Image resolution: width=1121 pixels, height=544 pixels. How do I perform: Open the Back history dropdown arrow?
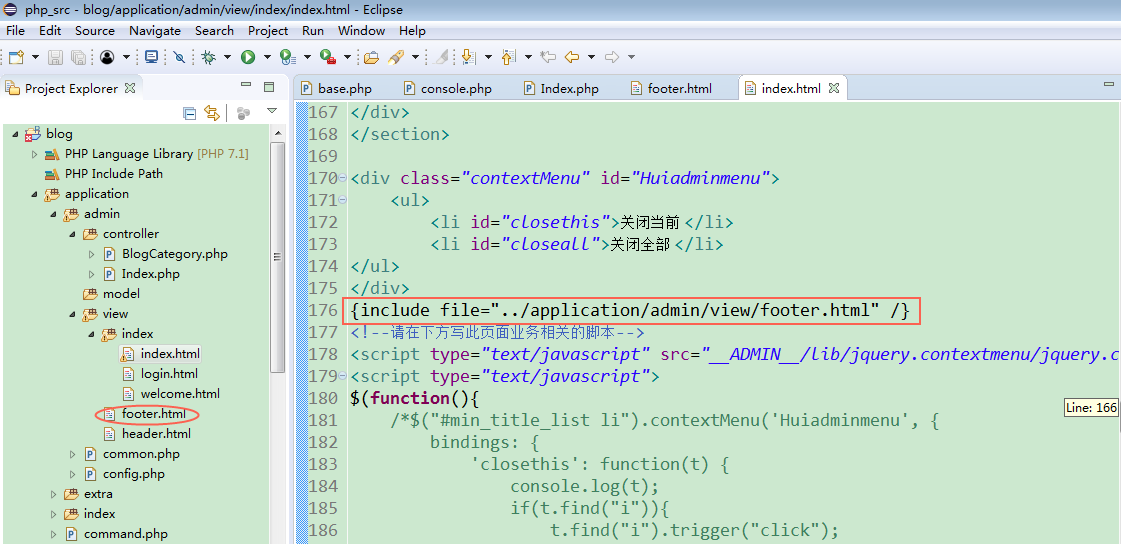(591, 57)
